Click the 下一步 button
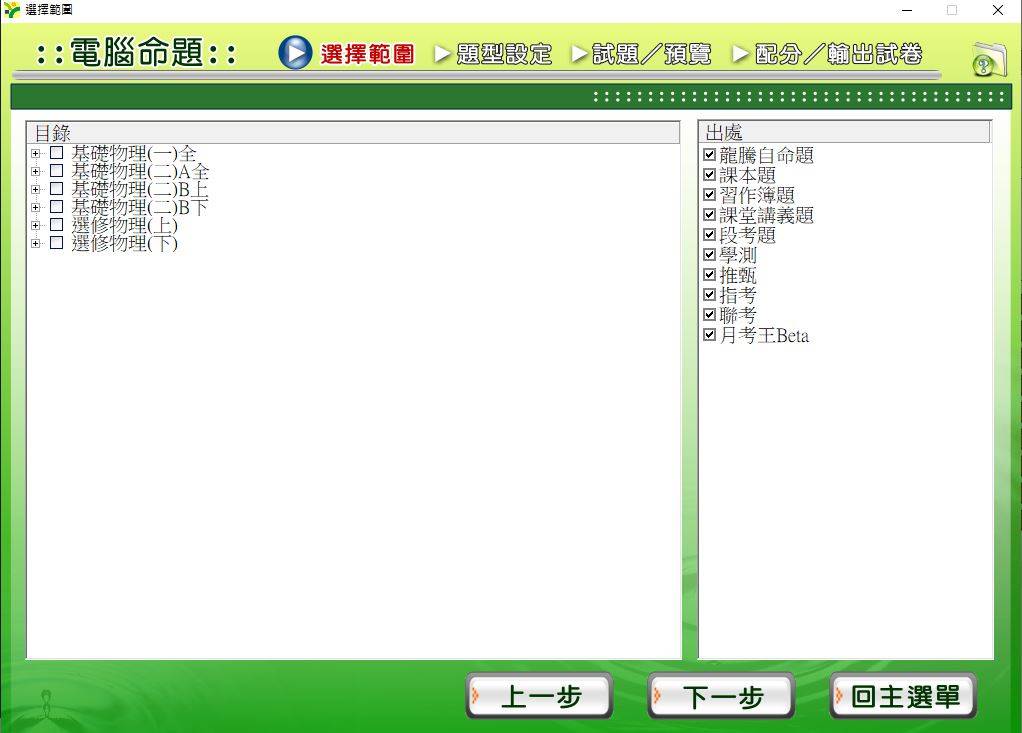The height and width of the screenshot is (733, 1022). tap(722, 696)
